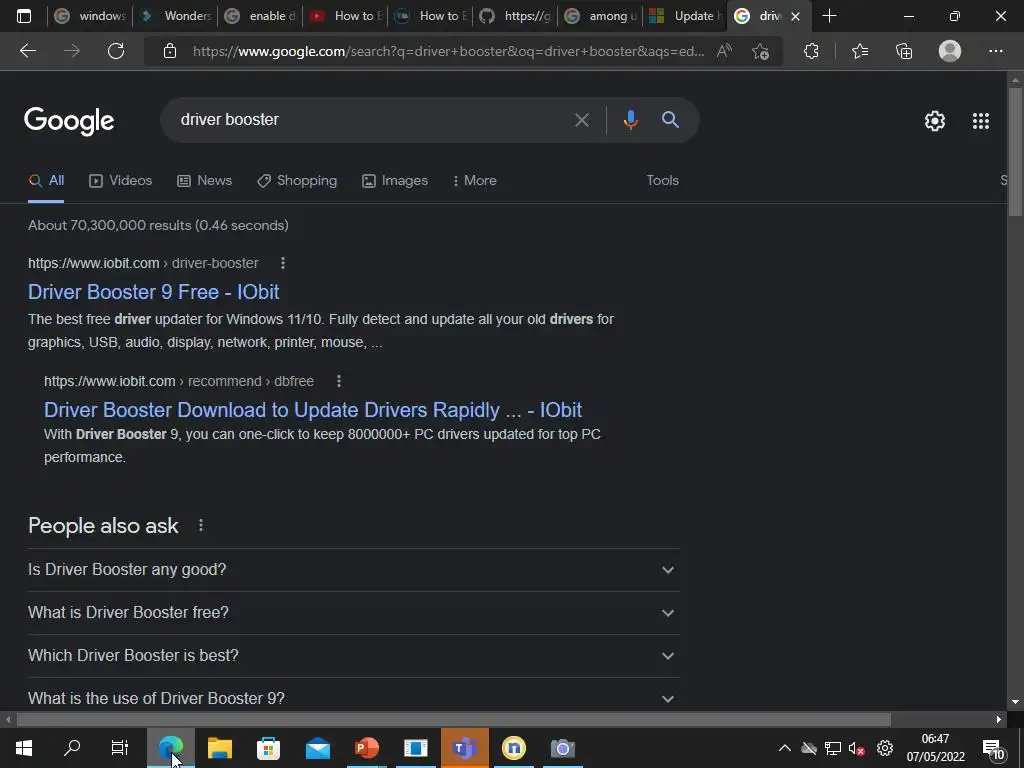
Task: Open the Tools search options button
Action: (662, 181)
